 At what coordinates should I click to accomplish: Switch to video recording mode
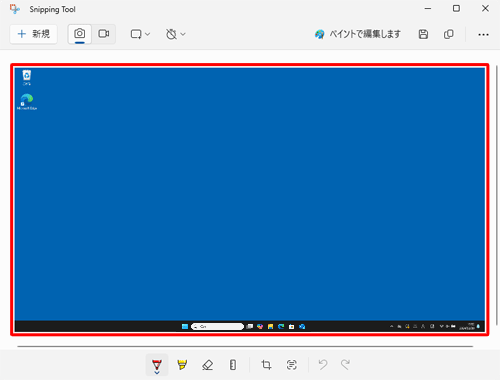tap(104, 34)
